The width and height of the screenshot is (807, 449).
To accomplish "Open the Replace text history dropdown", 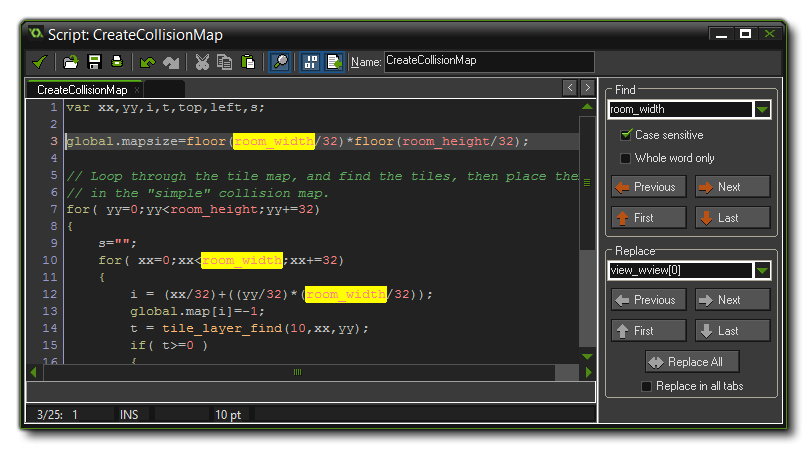I will (763, 271).
